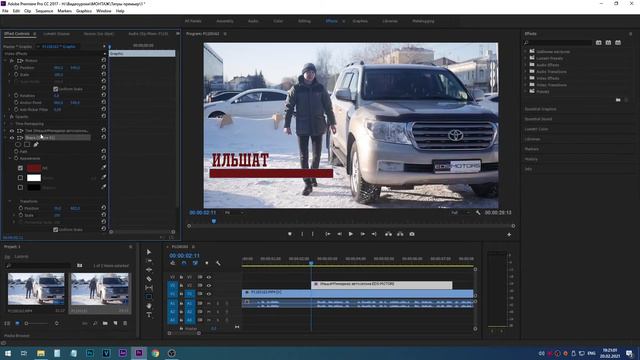Image resolution: width=640 pixels, height=360 pixels.
Task: Create ellipse mask in Shape effect
Action: click(18, 144)
